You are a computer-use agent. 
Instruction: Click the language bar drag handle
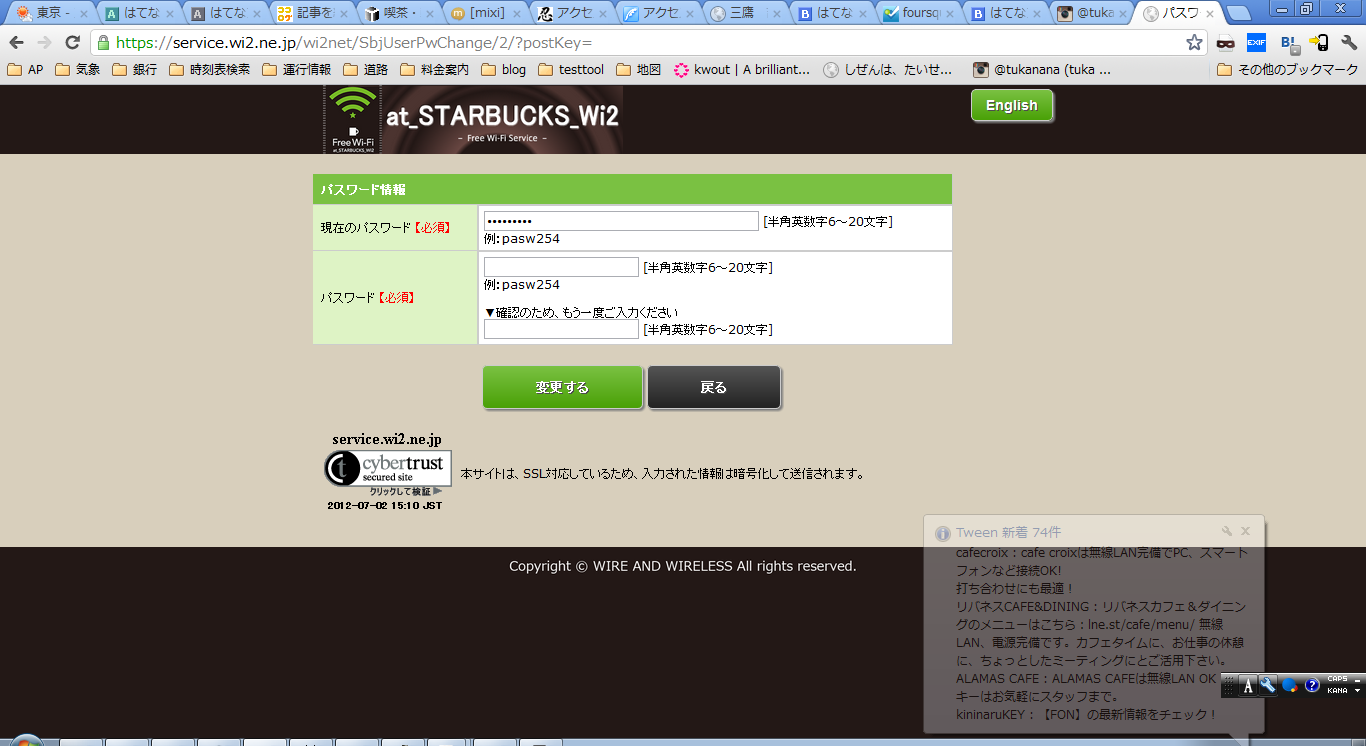1229,686
